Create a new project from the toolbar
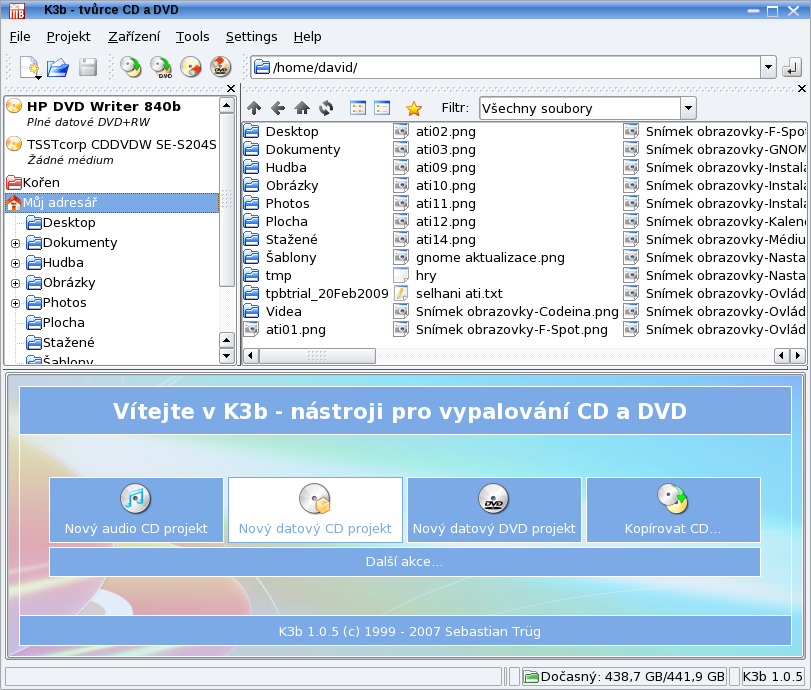The width and height of the screenshot is (811, 690). (x=29, y=67)
